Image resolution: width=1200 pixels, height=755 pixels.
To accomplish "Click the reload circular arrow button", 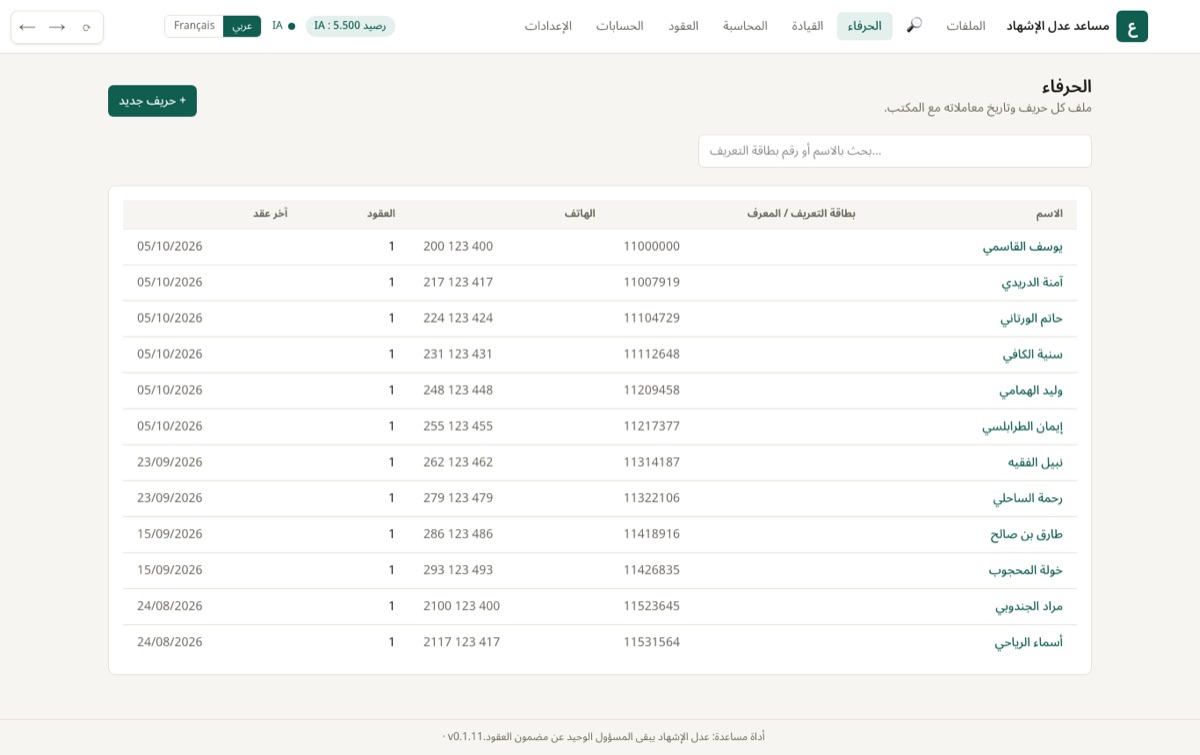I will tap(87, 27).
